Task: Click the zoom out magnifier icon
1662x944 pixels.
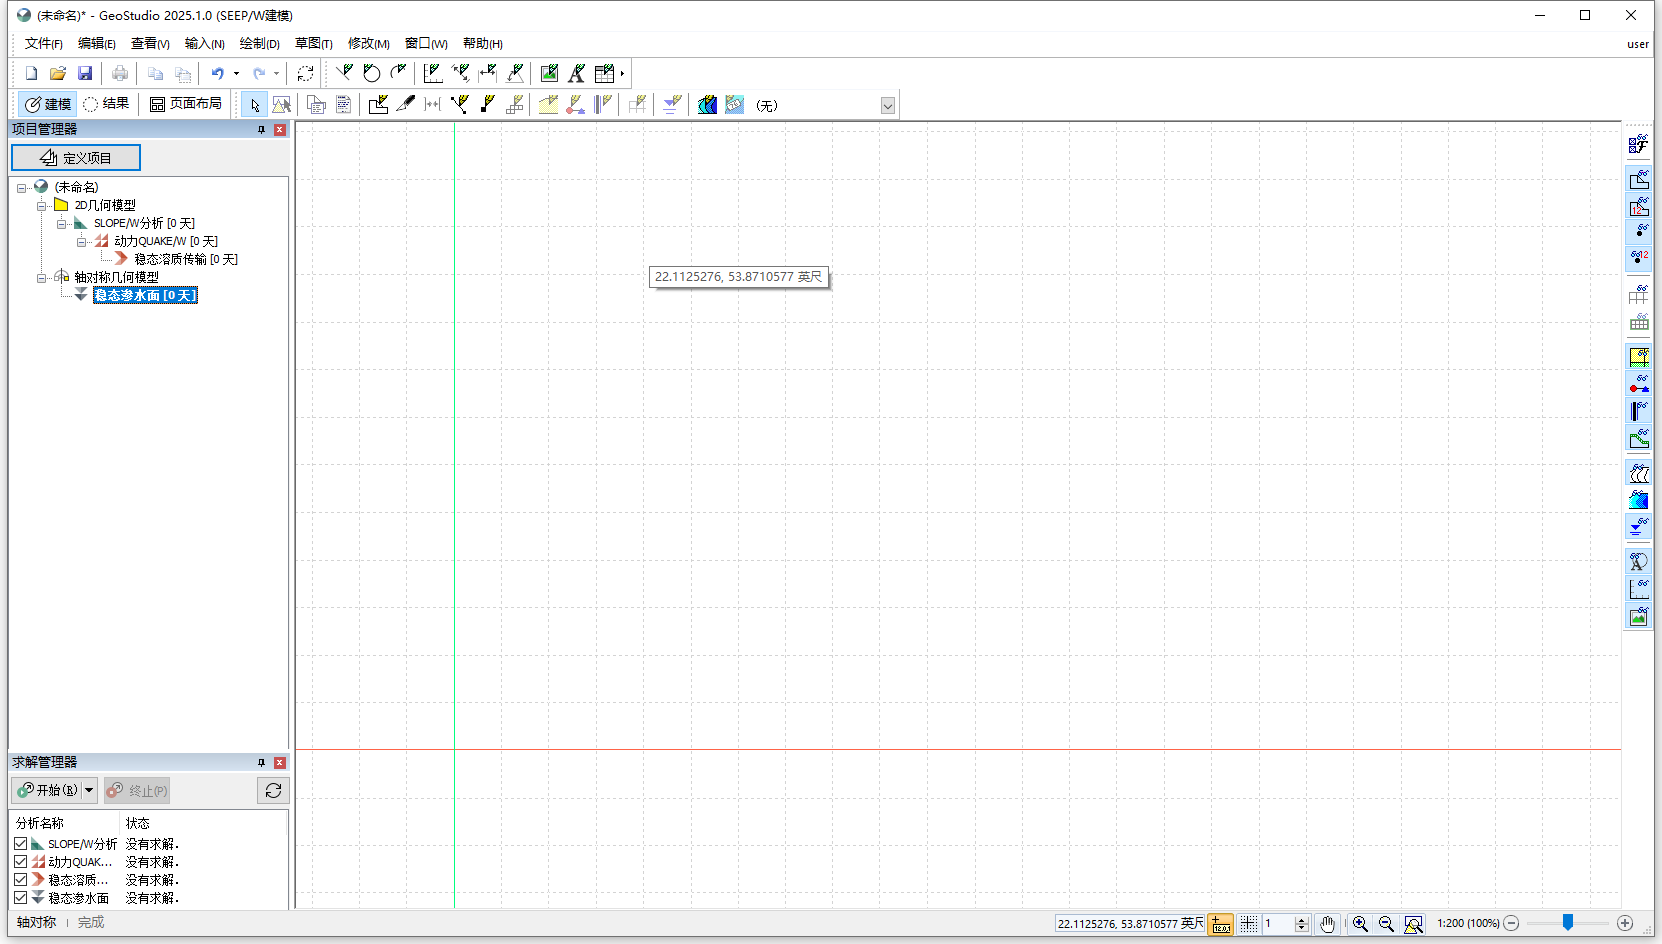Action: coord(1386,924)
